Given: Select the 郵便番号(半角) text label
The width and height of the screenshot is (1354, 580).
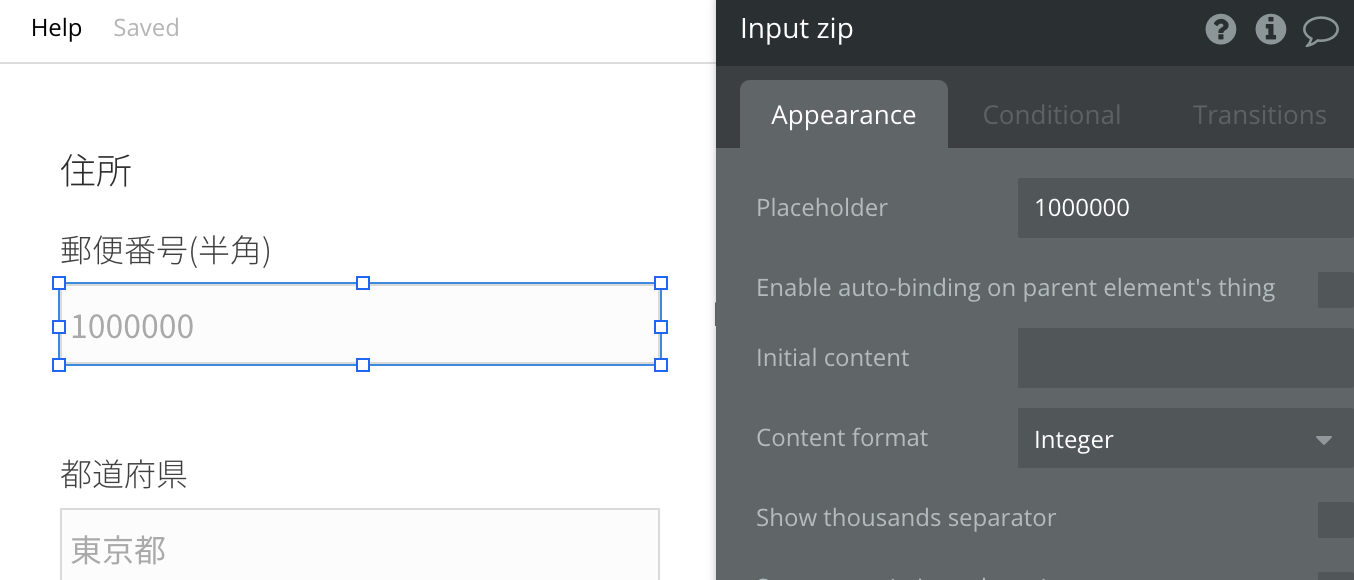Looking at the screenshot, I should point(166,251).
